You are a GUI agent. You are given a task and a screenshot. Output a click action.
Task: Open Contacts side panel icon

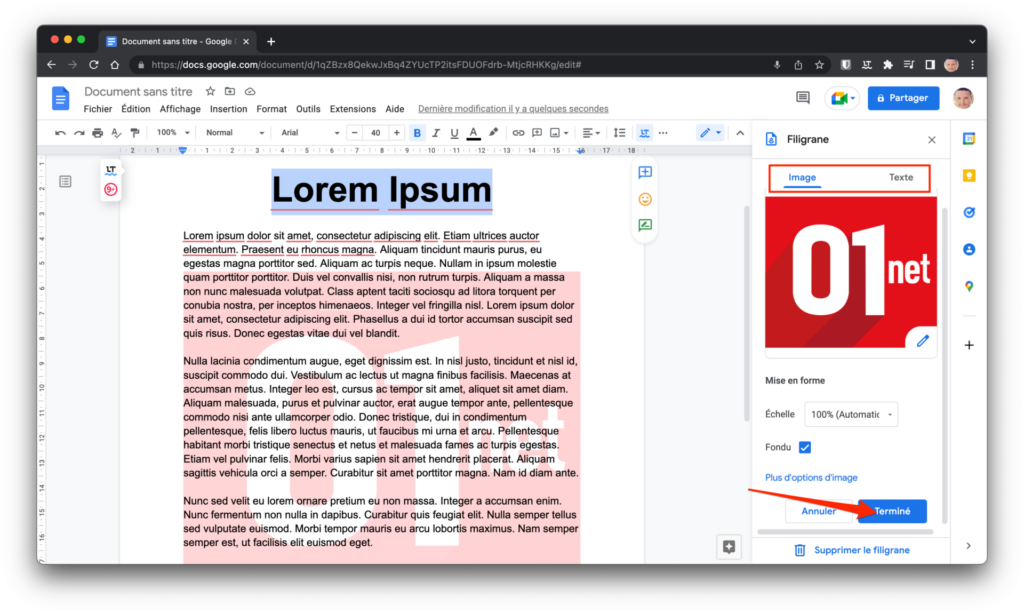click(969, 249)
